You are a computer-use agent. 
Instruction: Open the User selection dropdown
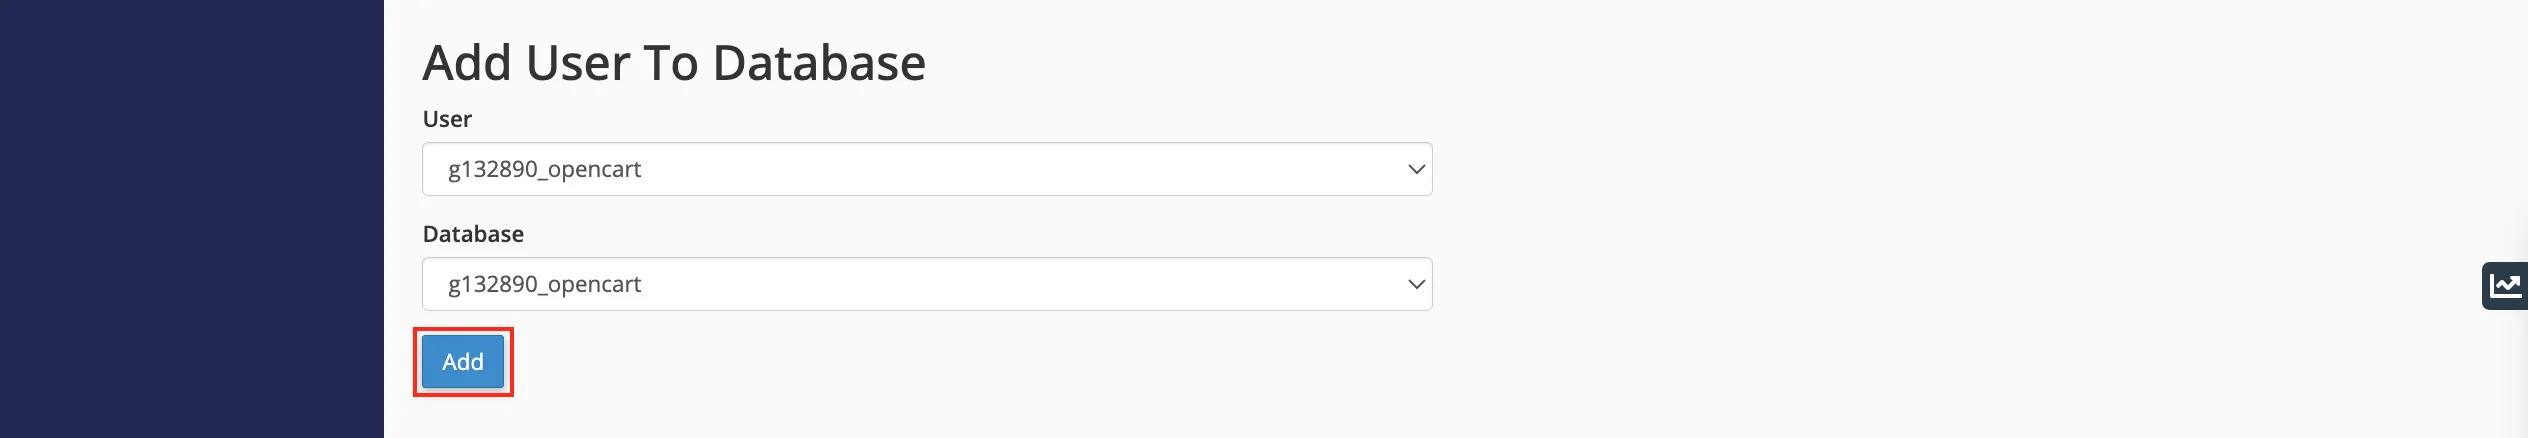point(927,169)
